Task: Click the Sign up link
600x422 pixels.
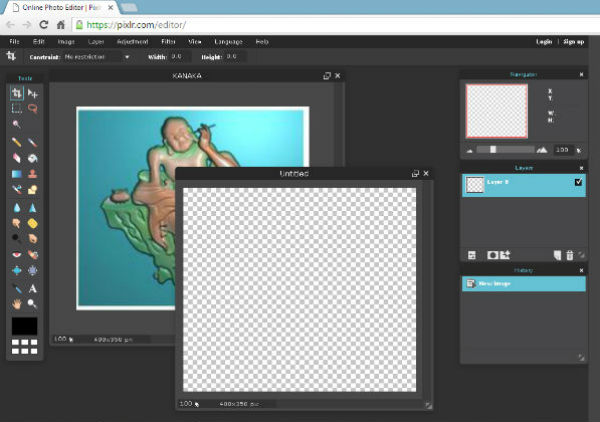Action: 574,42
